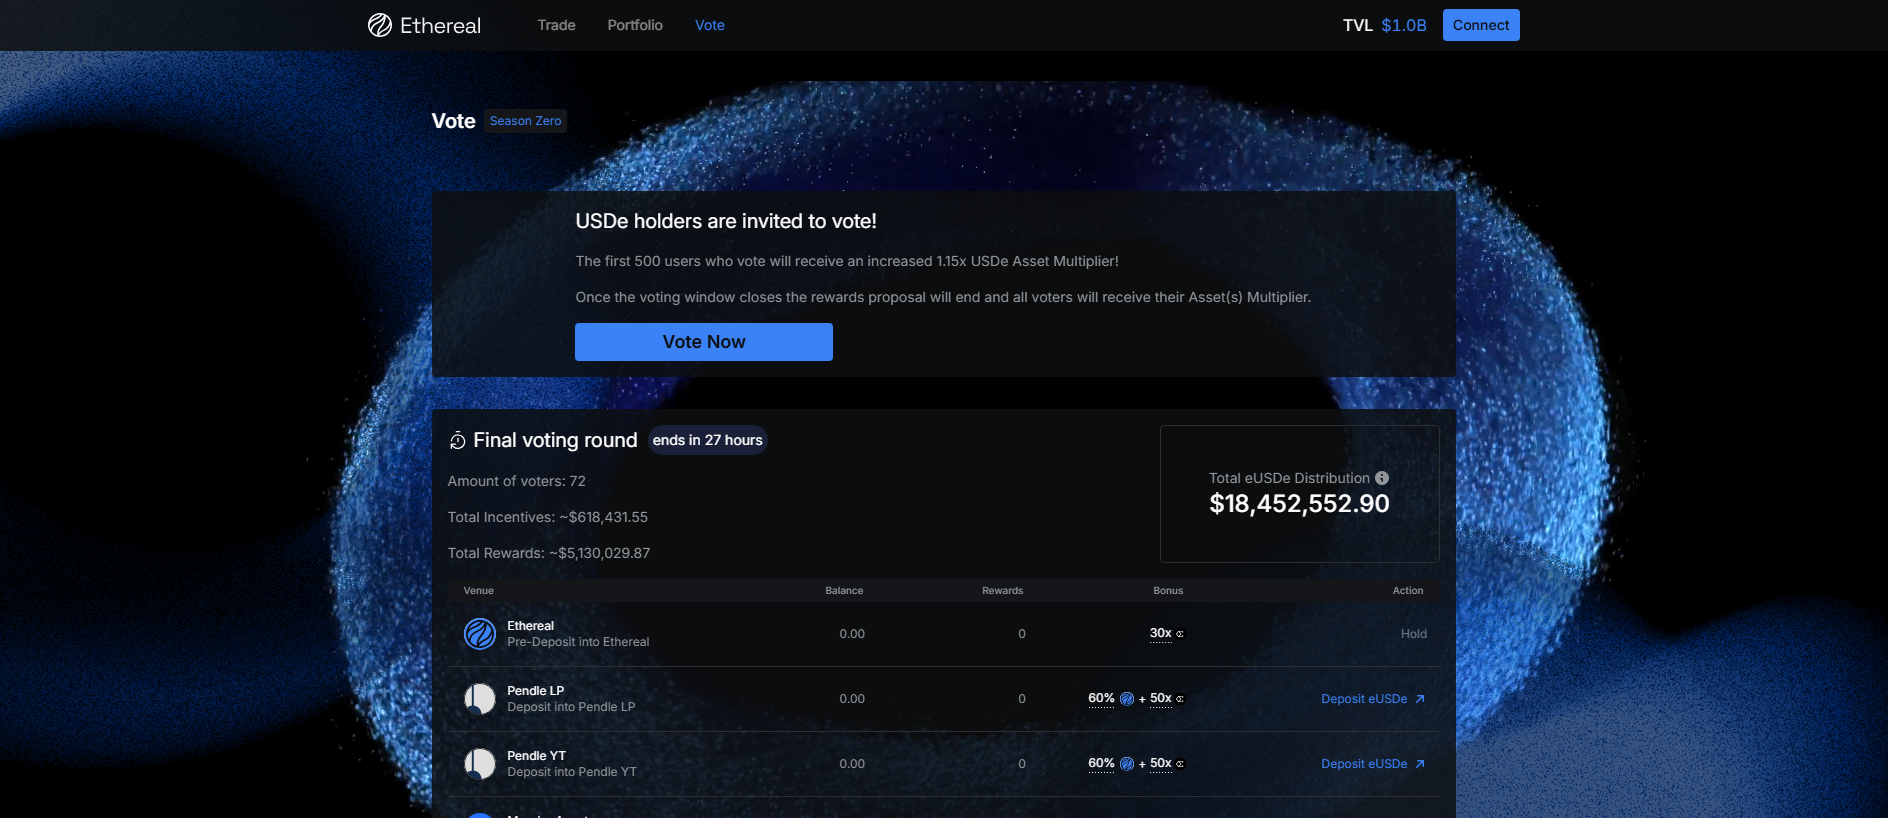Go to the Portfolio tab
1888x818 pixels.
[635, 25]
